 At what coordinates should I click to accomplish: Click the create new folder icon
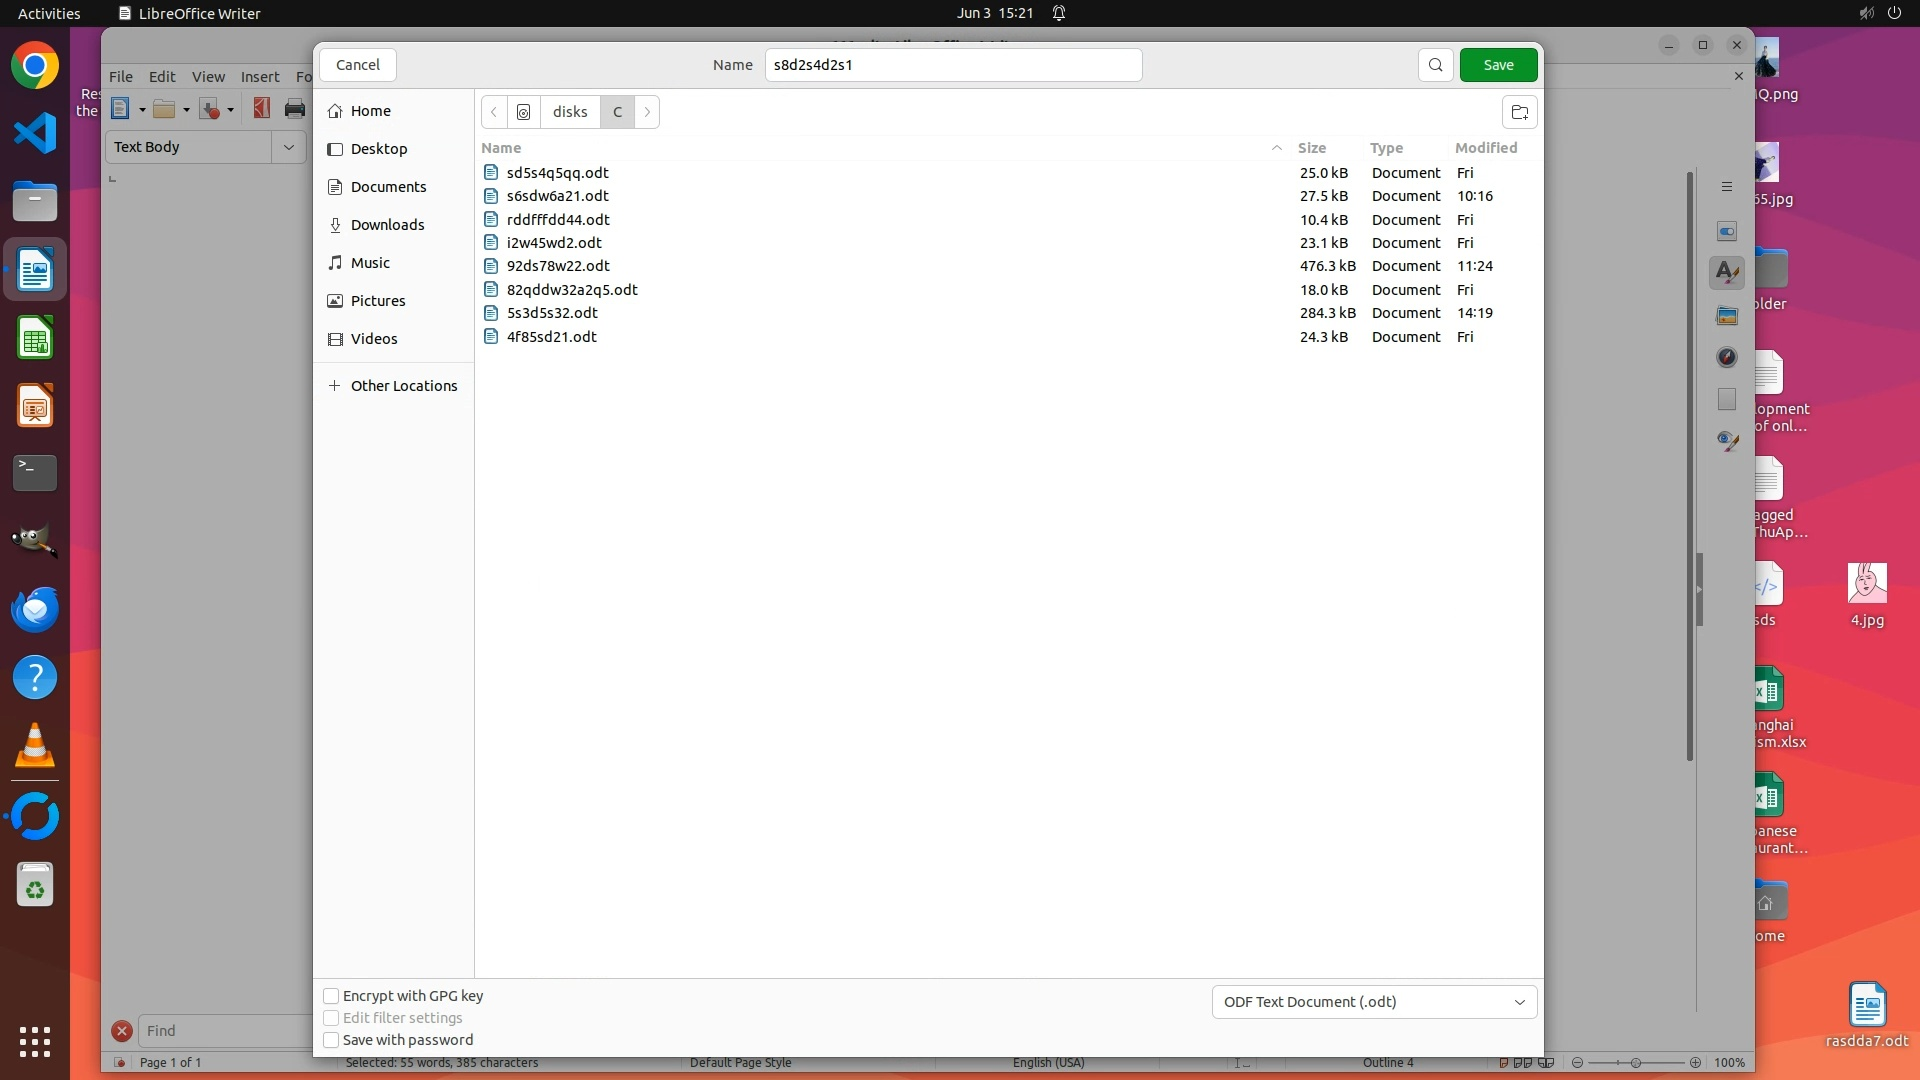1519,112
